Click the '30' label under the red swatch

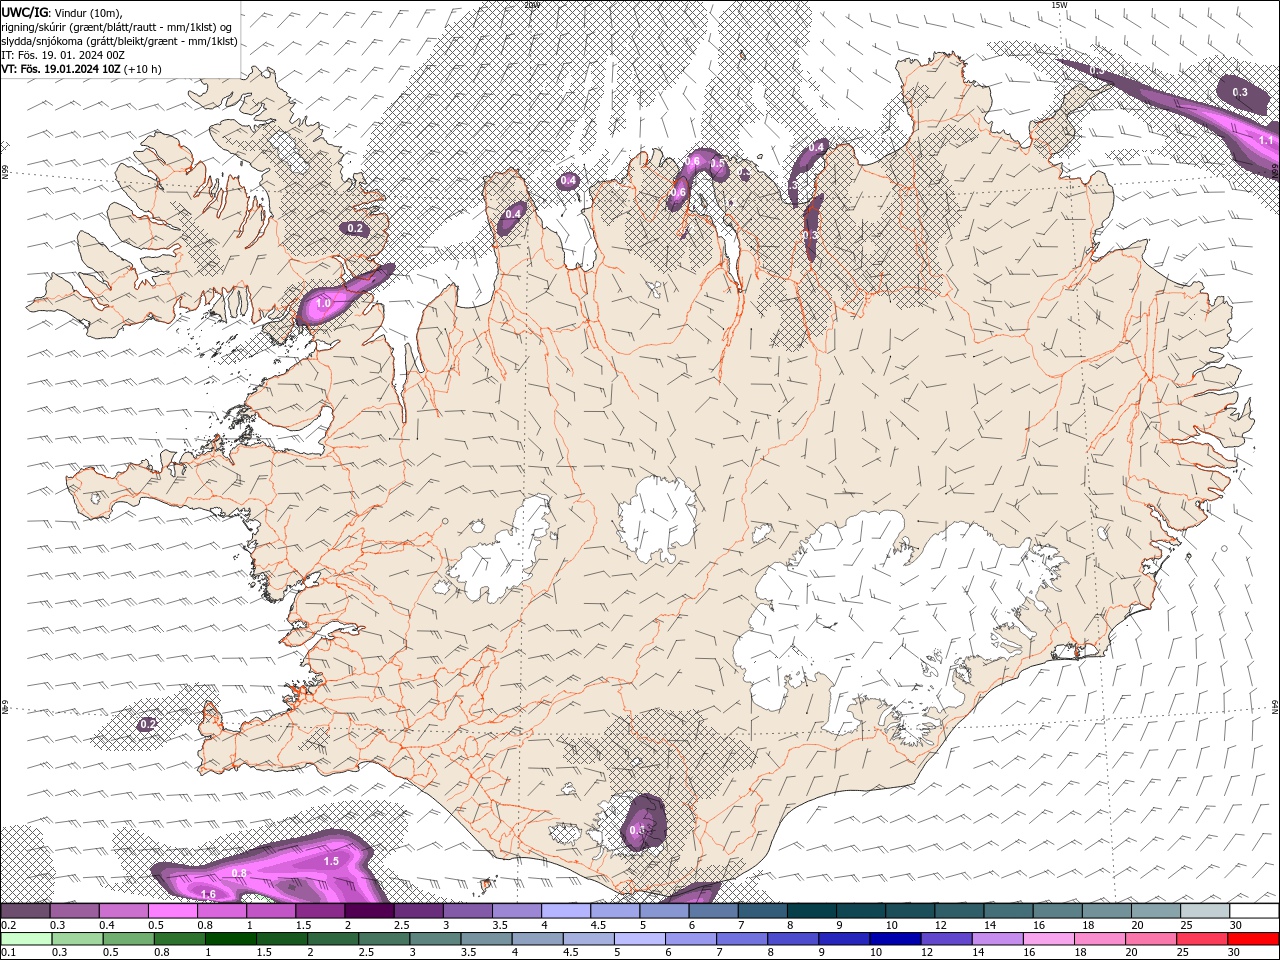[1234, 953]
